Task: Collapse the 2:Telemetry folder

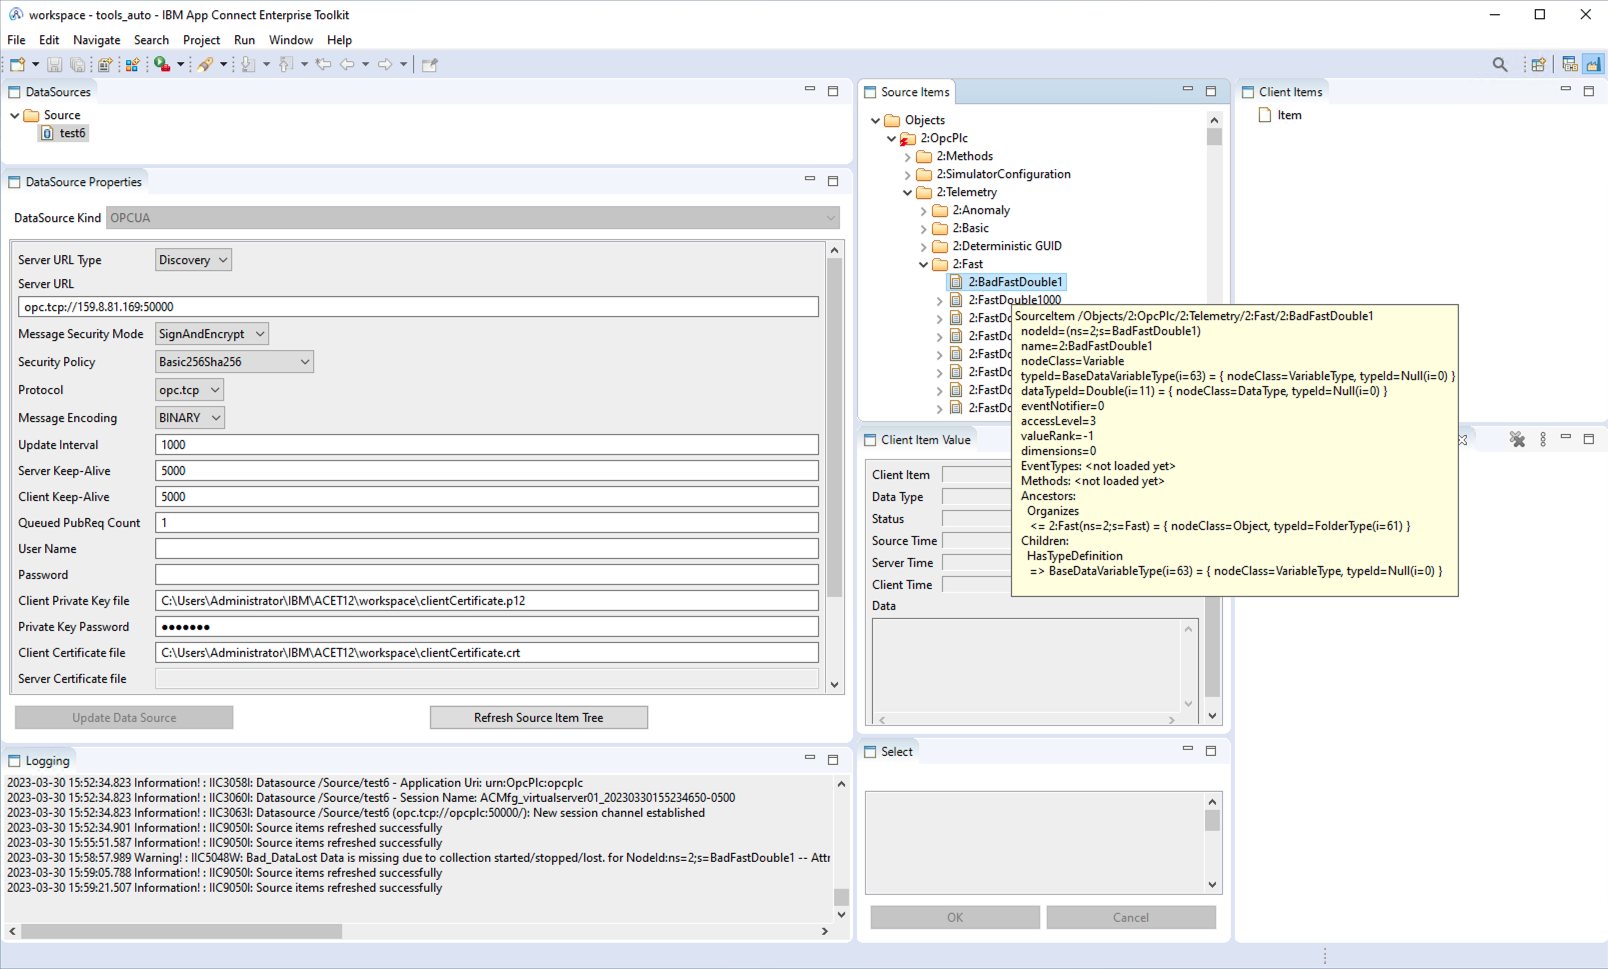Action: click(907, 192)
